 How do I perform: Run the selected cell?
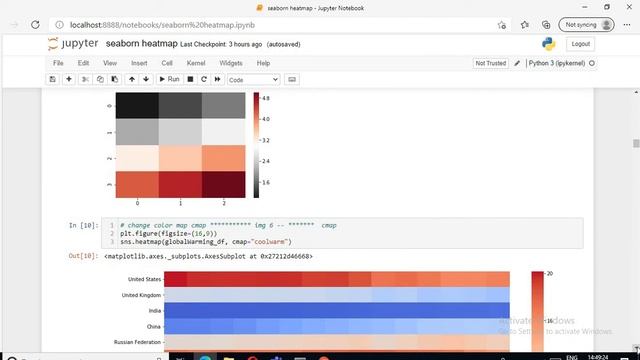coord(169,79)
